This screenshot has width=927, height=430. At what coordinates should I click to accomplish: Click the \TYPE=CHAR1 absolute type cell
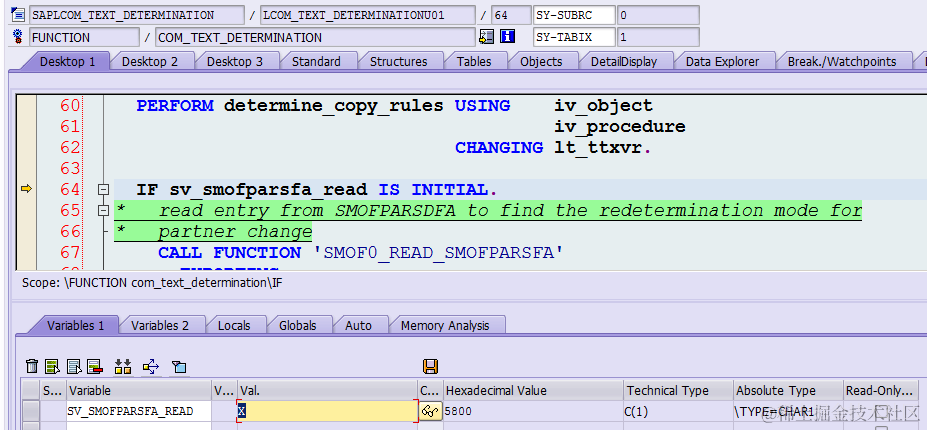787,410
